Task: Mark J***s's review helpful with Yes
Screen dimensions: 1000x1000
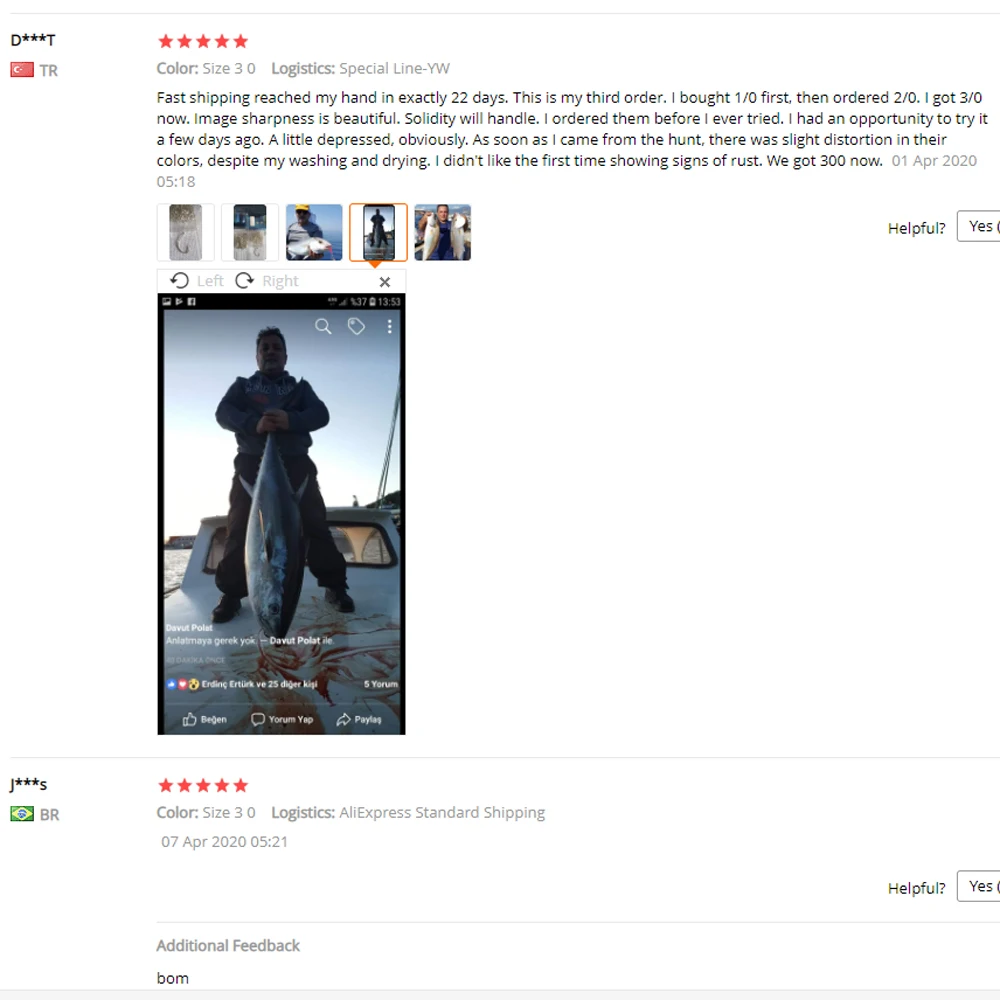Action: [978, 886]
